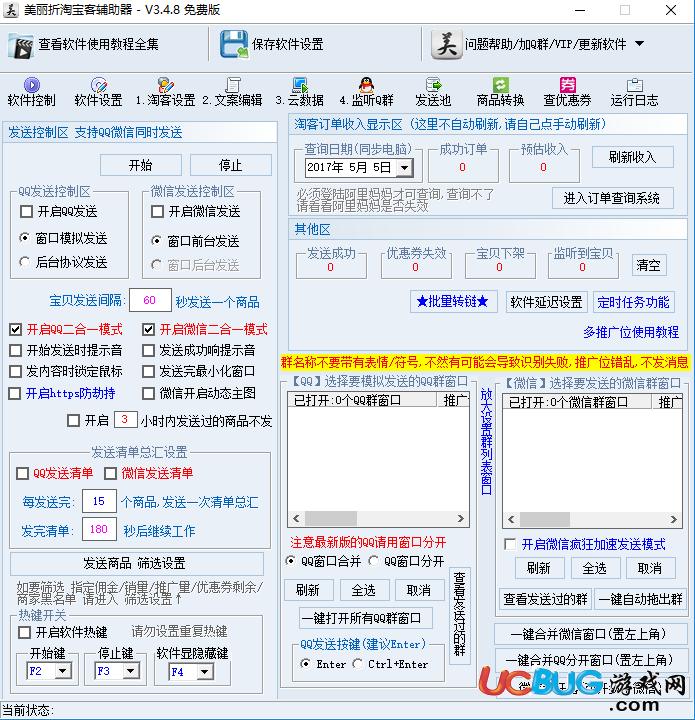Open the 多推广位使用教程 link
Viewport: 695px width, 720px height.
click(631, 332)
